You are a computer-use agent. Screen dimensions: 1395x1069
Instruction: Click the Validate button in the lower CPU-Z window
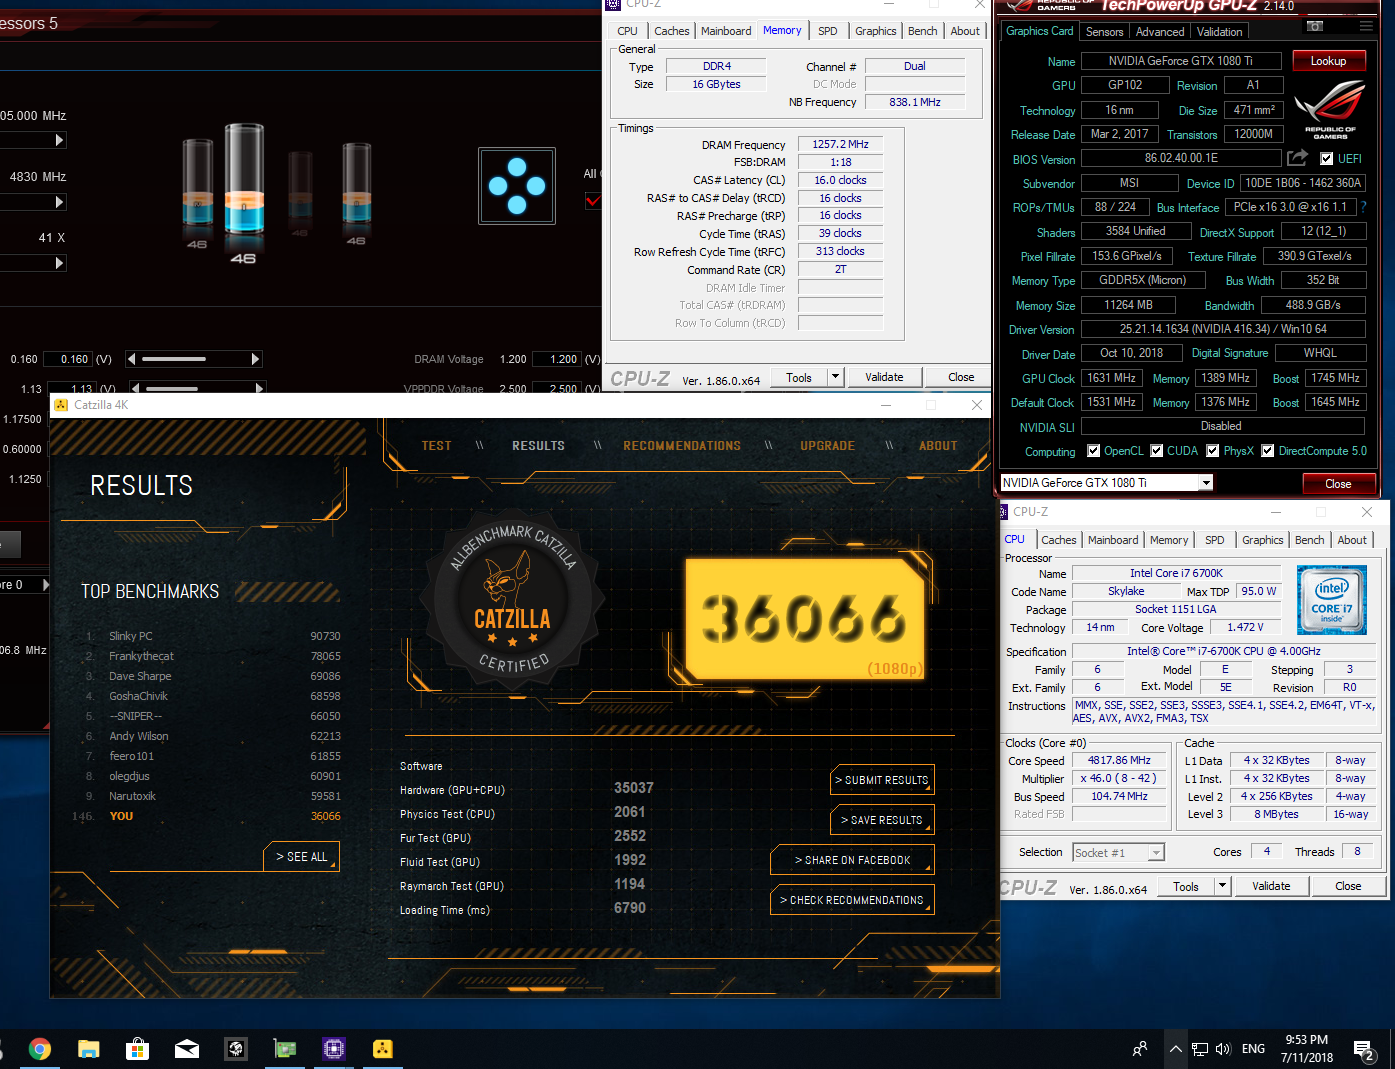coord(1271,886)
